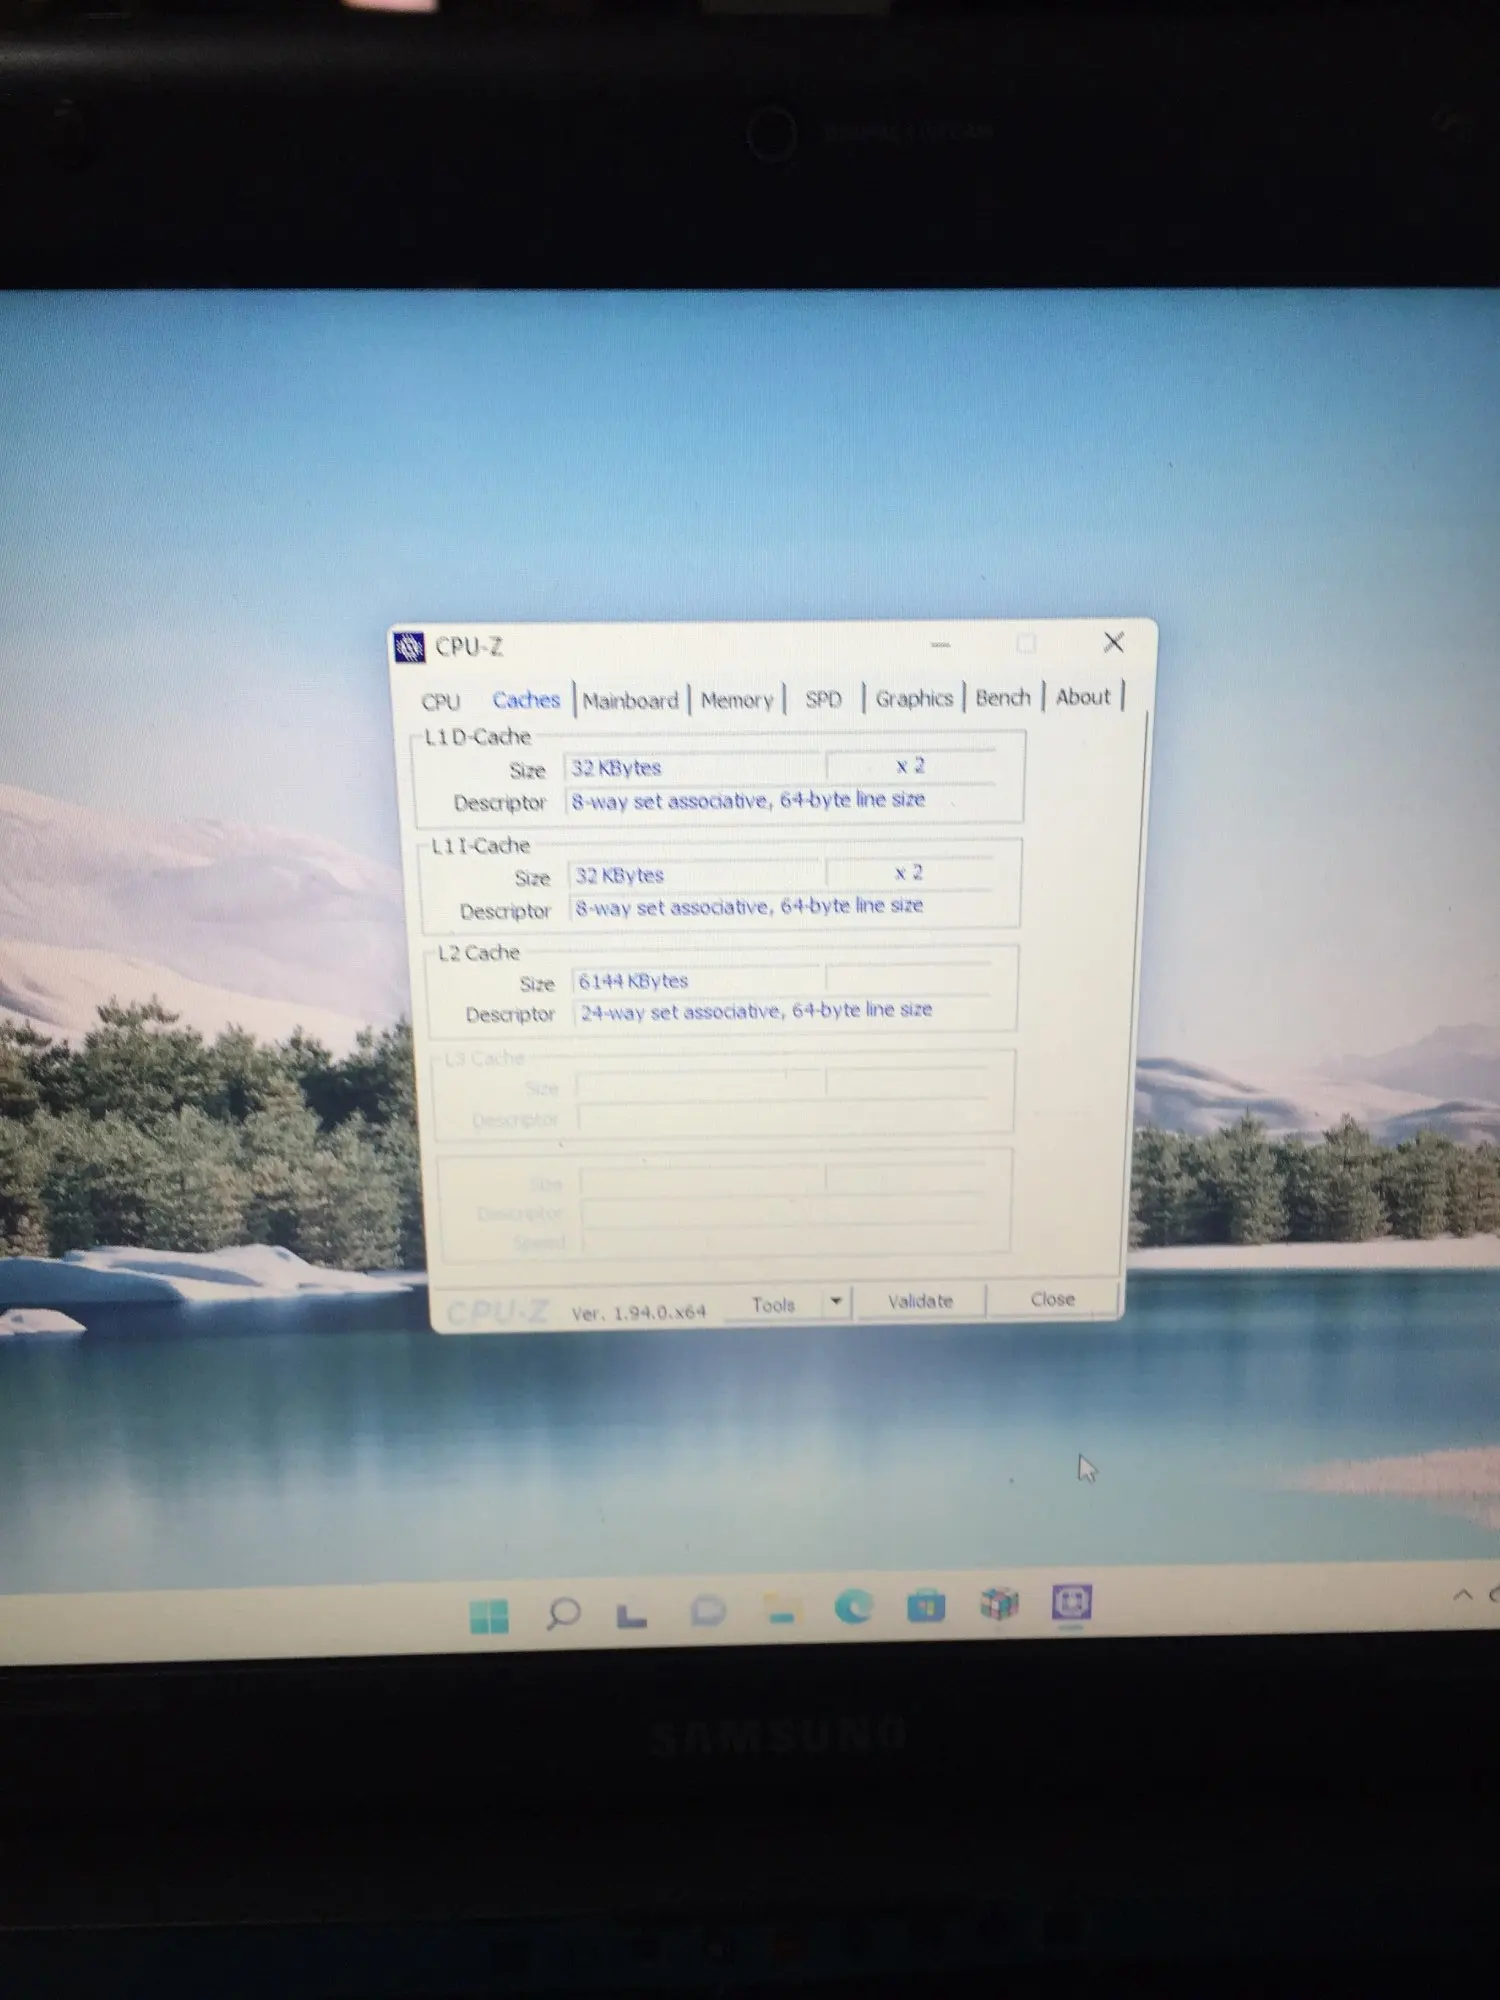
Task: Click the 'CPU-Z' window title text
Action: 469,647
